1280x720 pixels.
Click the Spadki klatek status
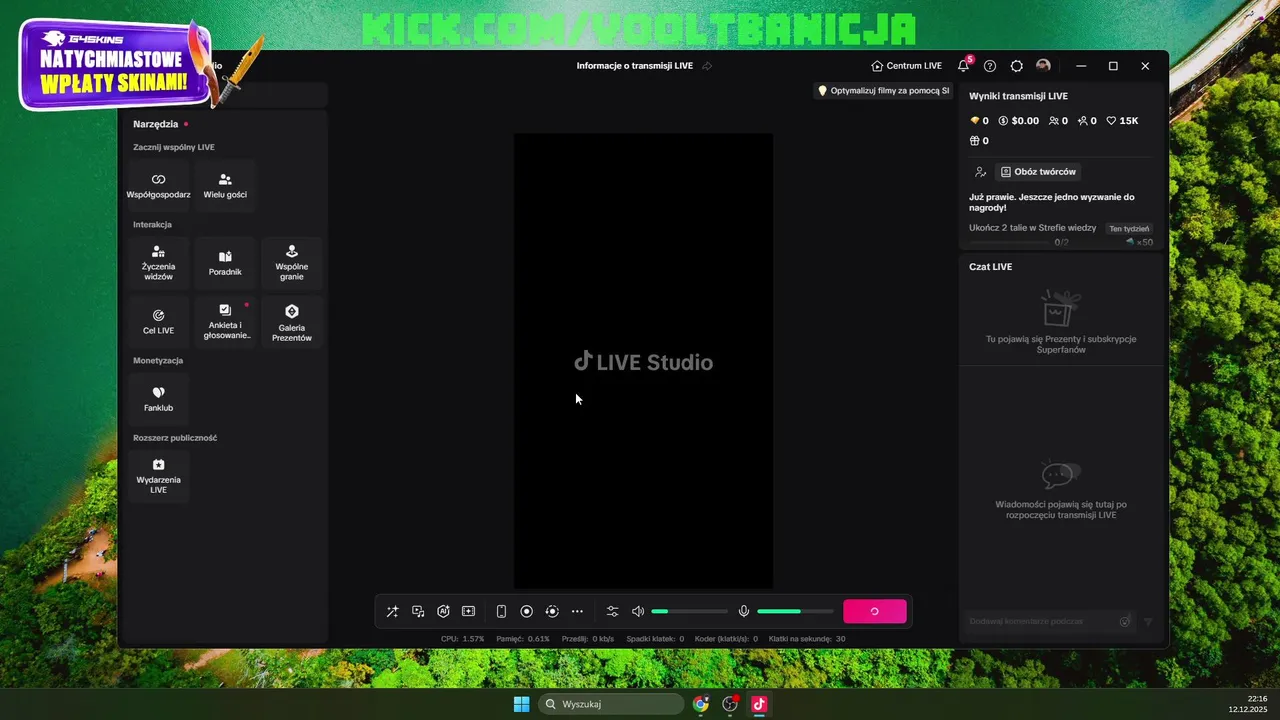pyautogui.click(x=655, y=638)
